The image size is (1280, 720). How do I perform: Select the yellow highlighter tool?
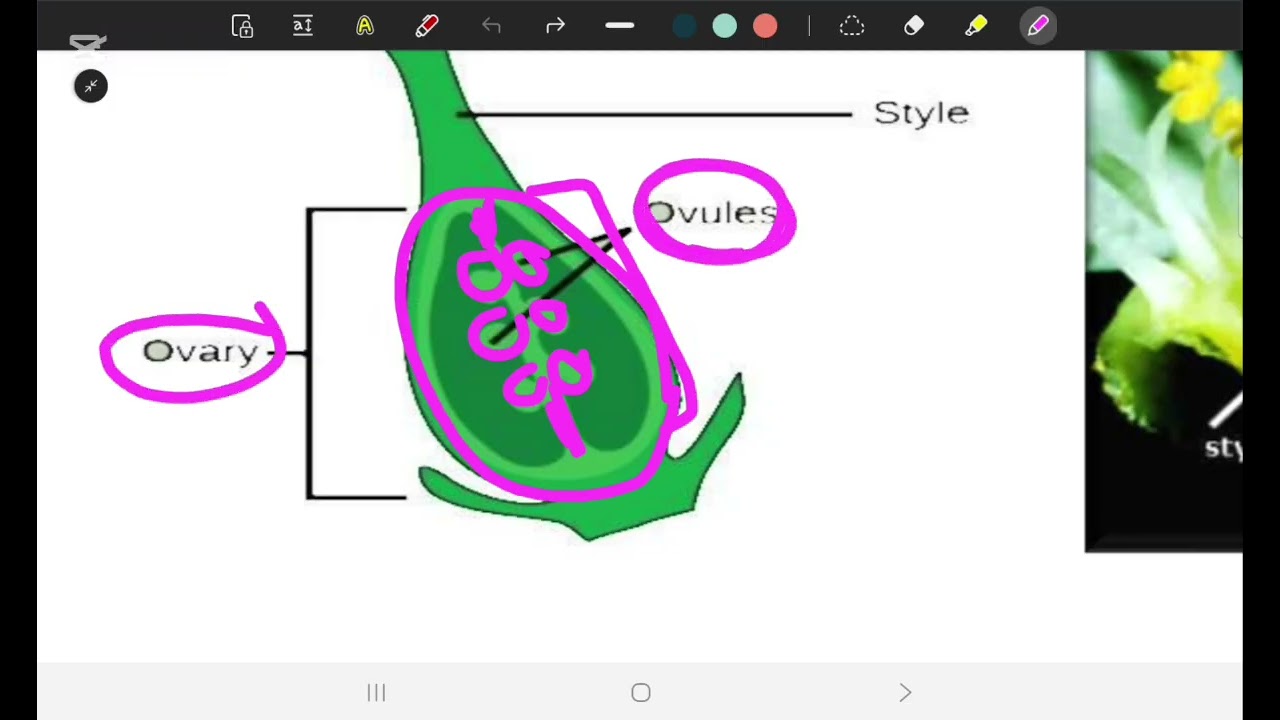coord(976,26)
